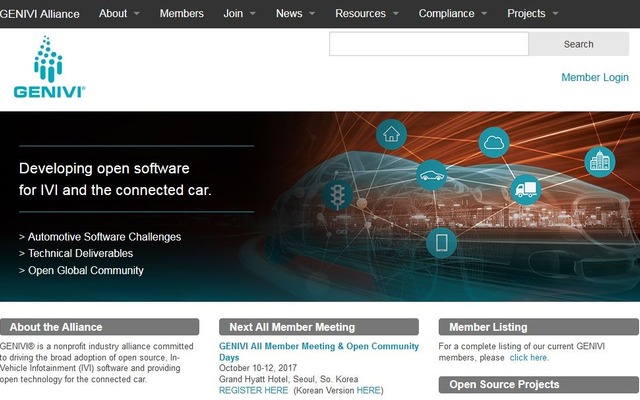Click the tablet device icon in banner
Image resolution: width=640 pixels, height=400 pixels.
pos(441,243)
